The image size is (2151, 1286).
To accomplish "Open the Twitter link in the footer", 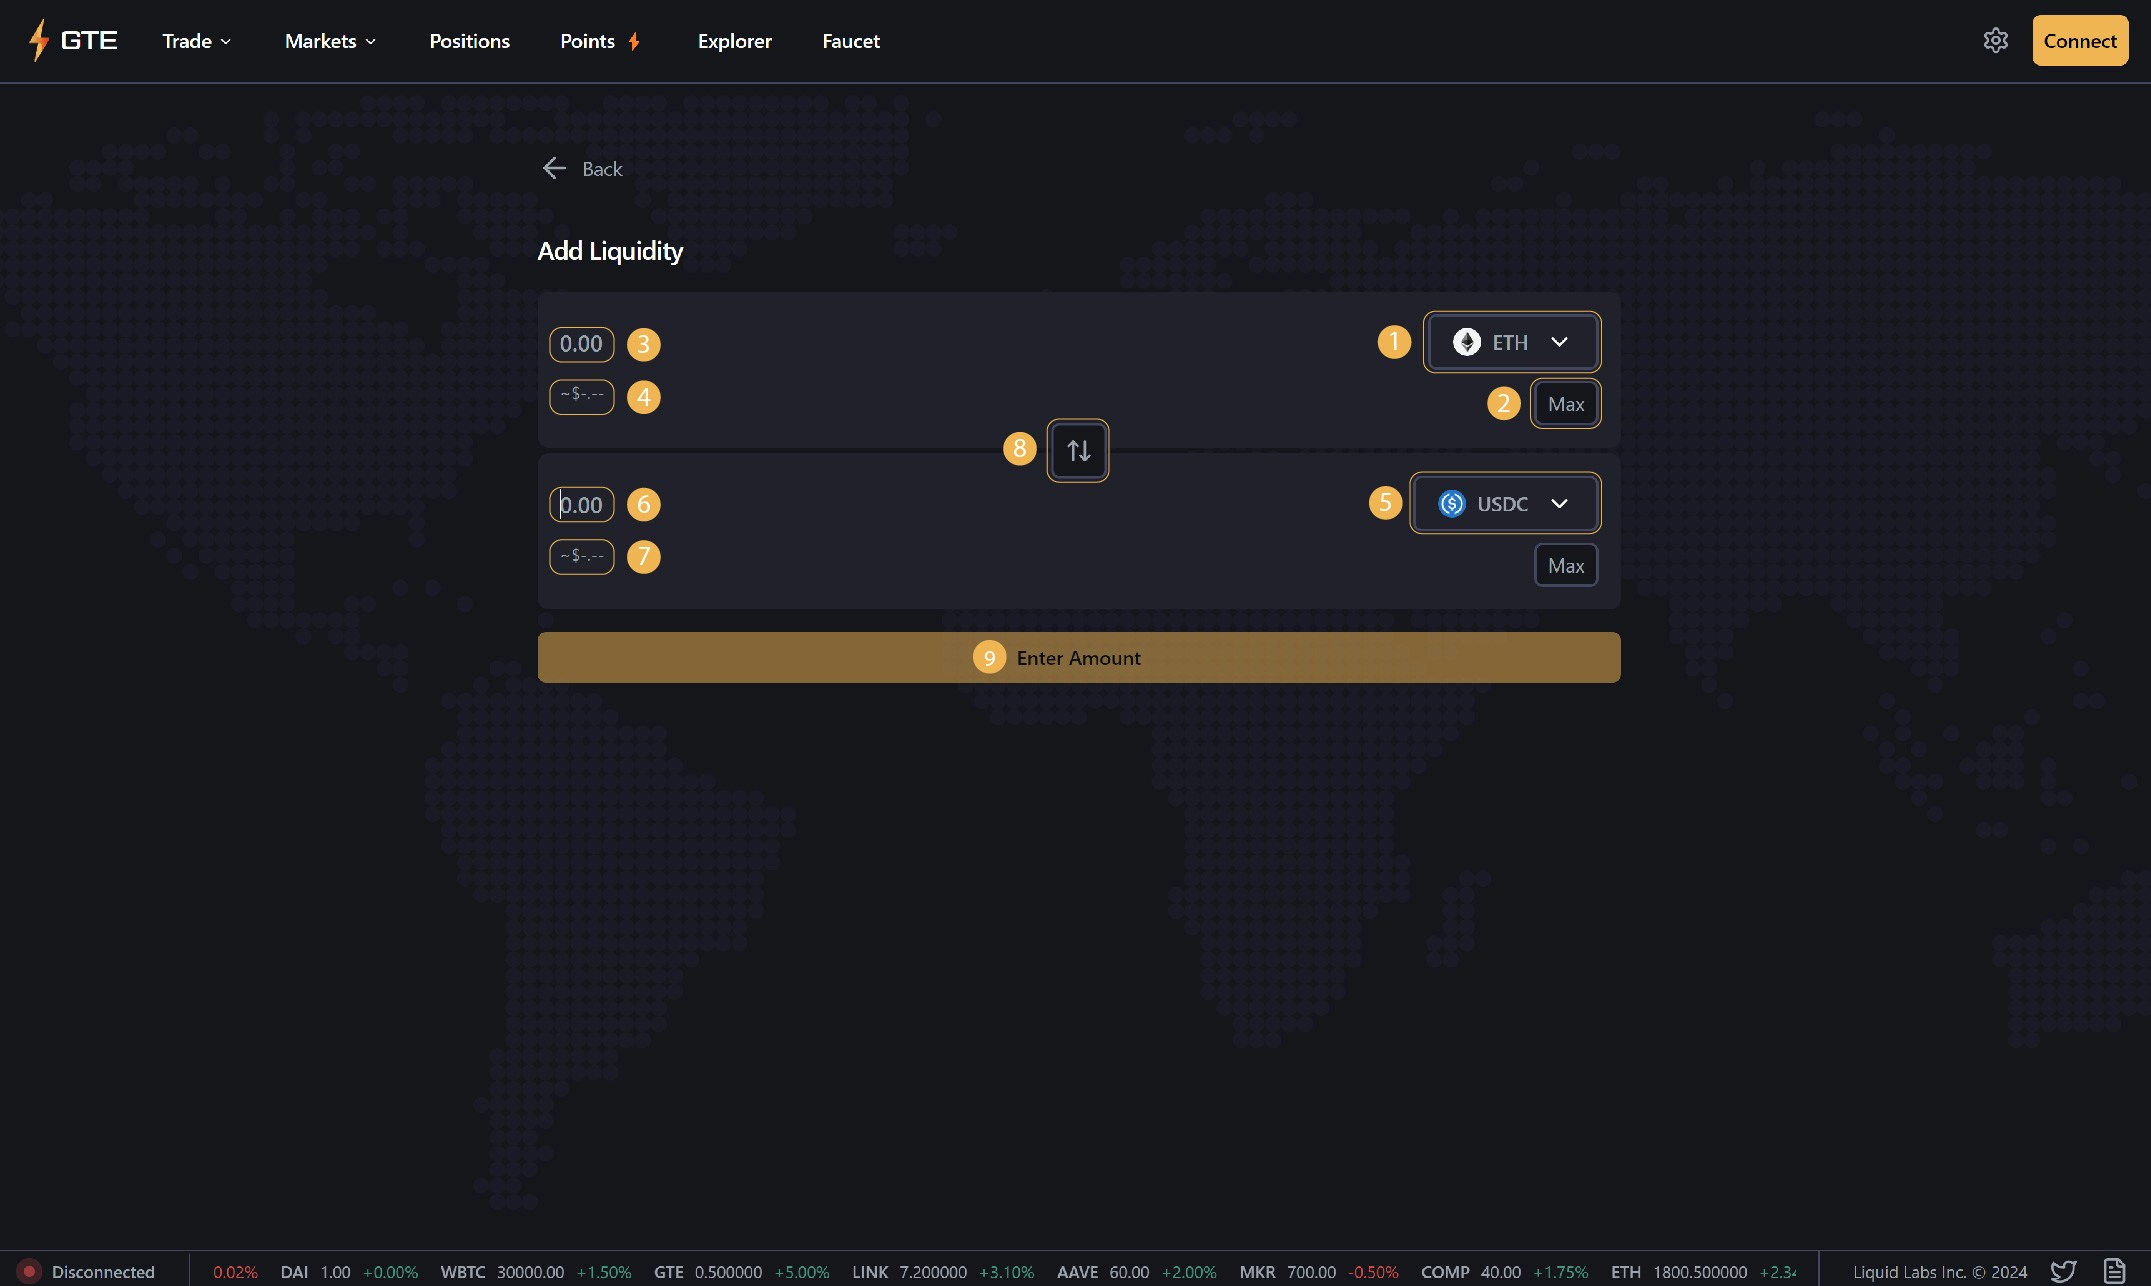I will pos(2063,1271).
